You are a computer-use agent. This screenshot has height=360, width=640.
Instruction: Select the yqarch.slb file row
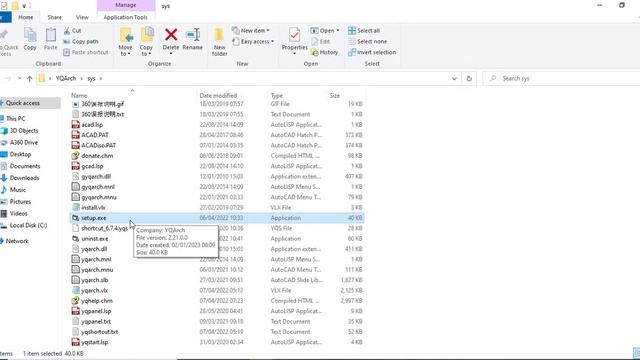217,280
